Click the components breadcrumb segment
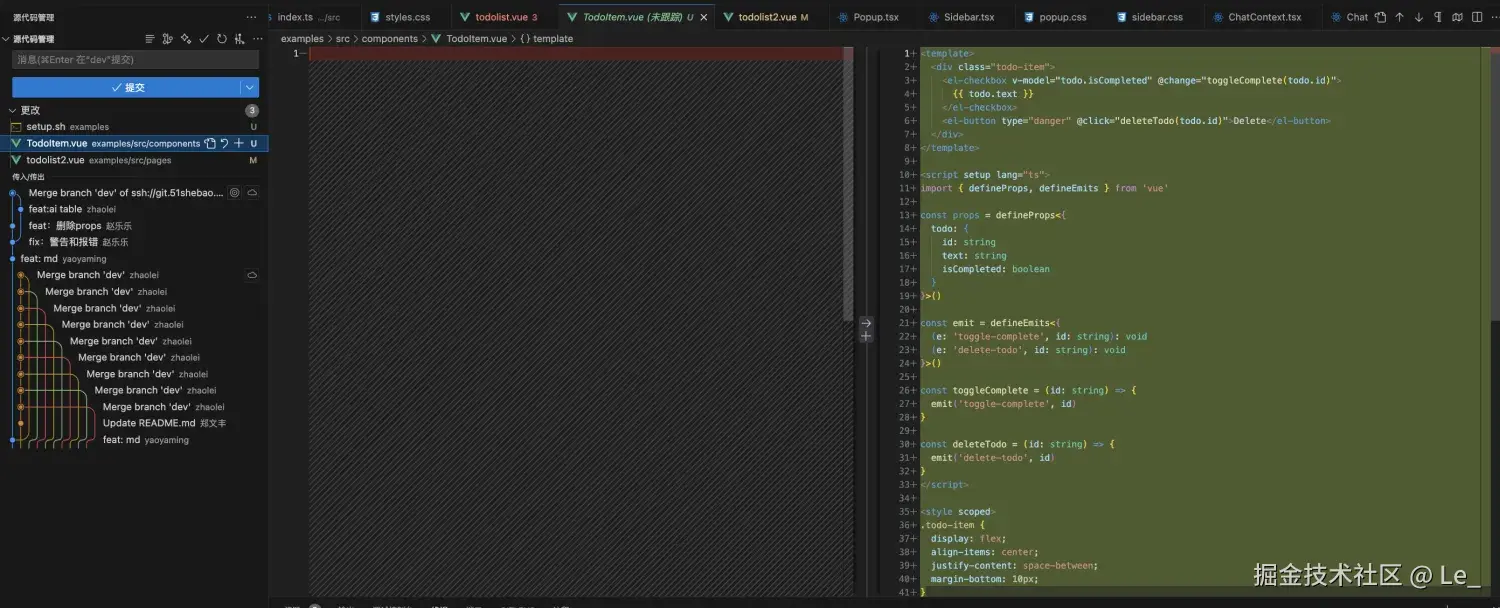Image resolution: width=1500 pixels, height=608 pixels. pos(390,39)
